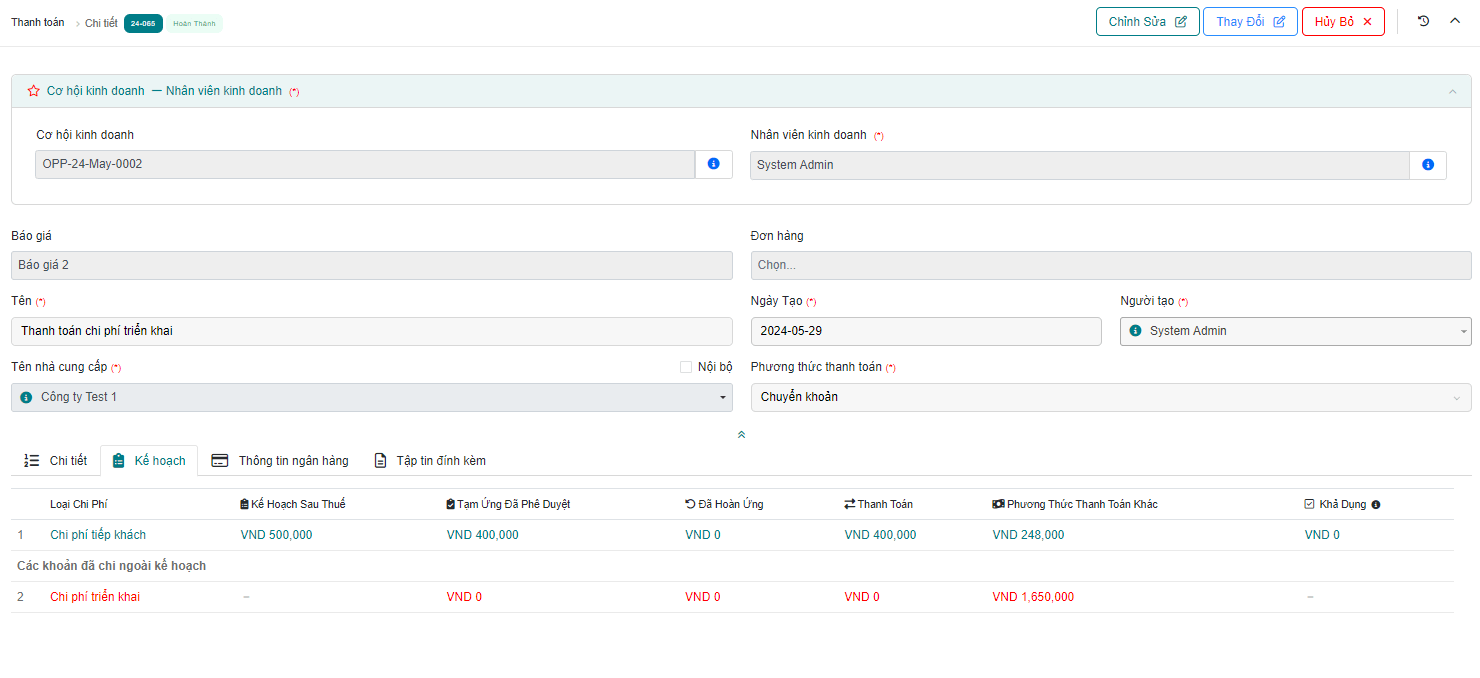Click info icon beside OPP-24-May-0002 field
The height and width of the screenshot is (678, 1480).
click(x=713, y=164)
